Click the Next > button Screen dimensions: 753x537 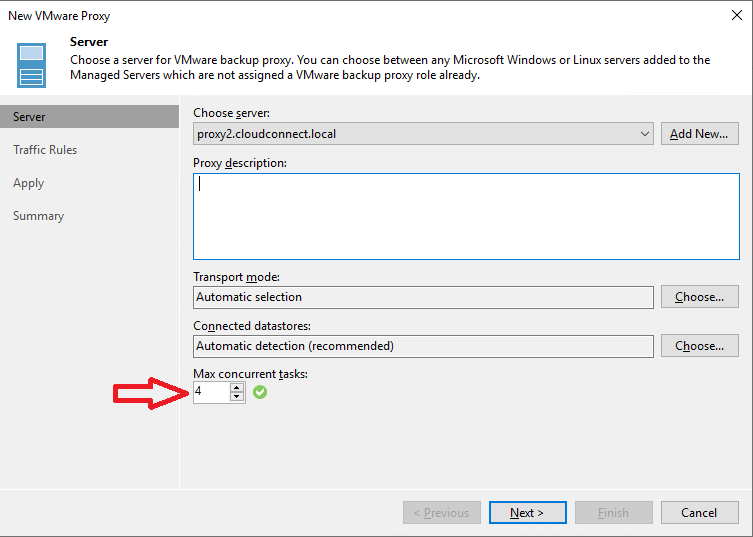(x=527, y=513)
